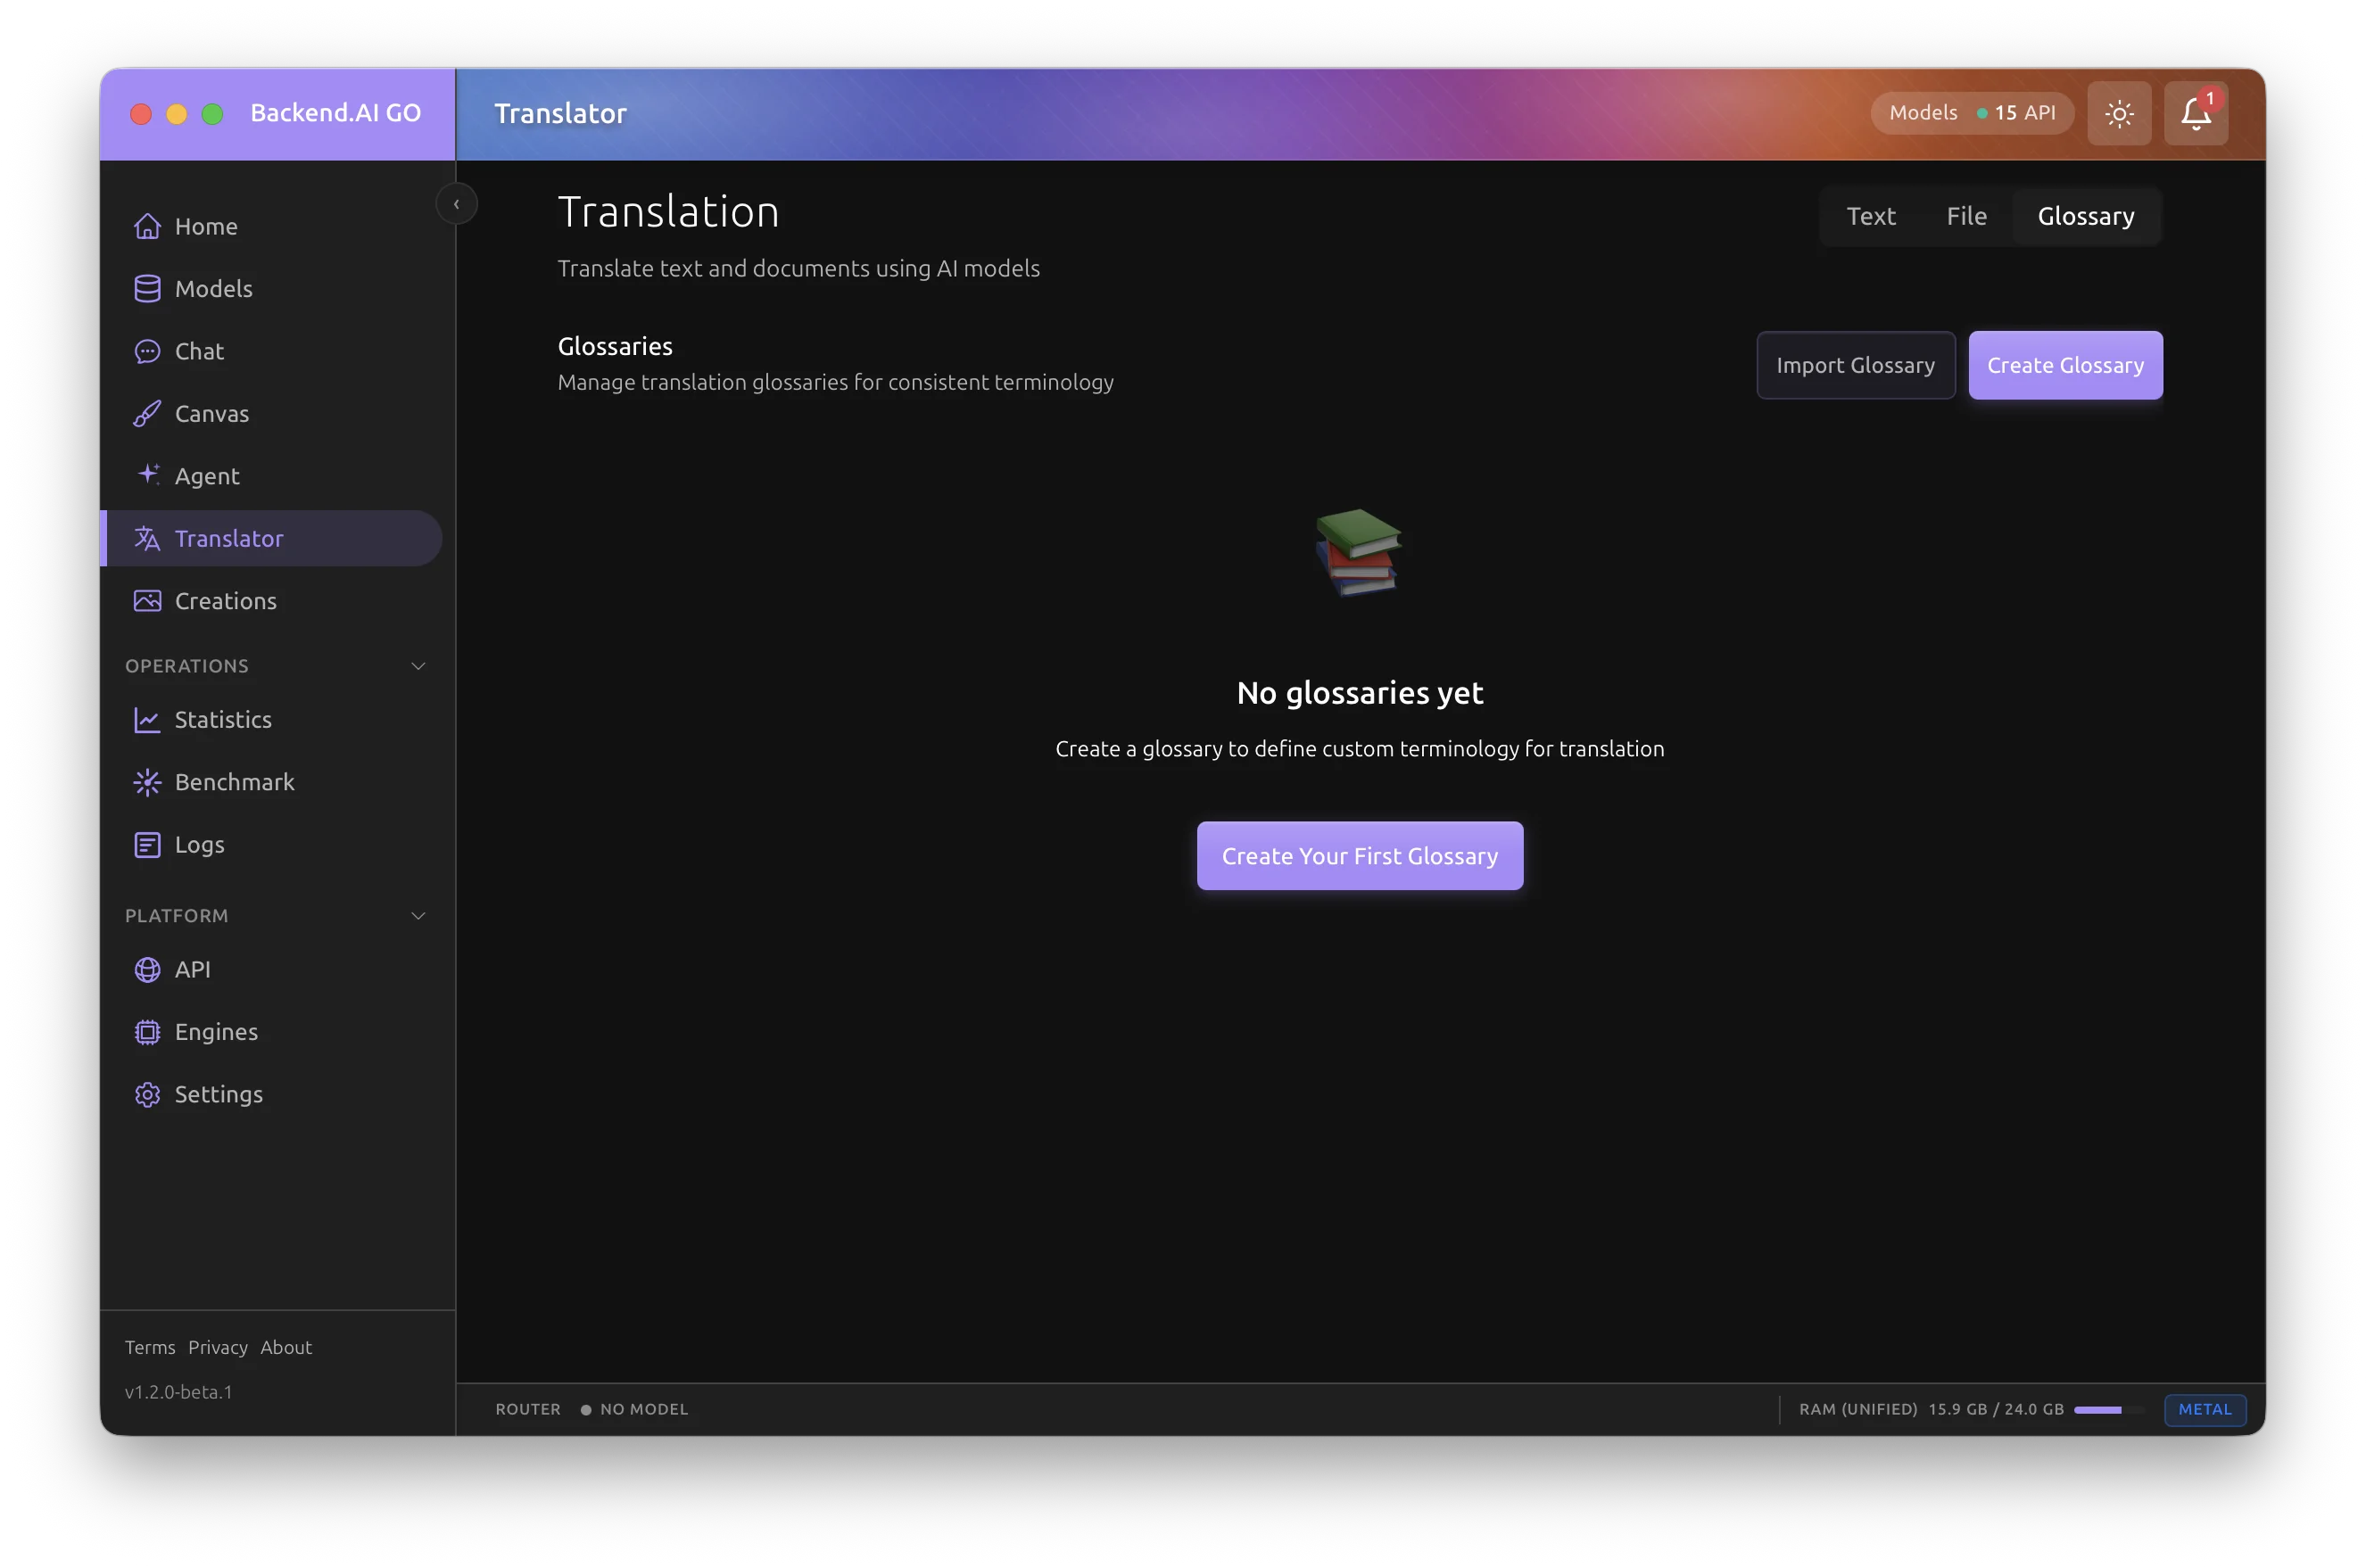Open Engines via its chip icon
This screenshot has width=2366, height=1568.
click(147, 1032)
